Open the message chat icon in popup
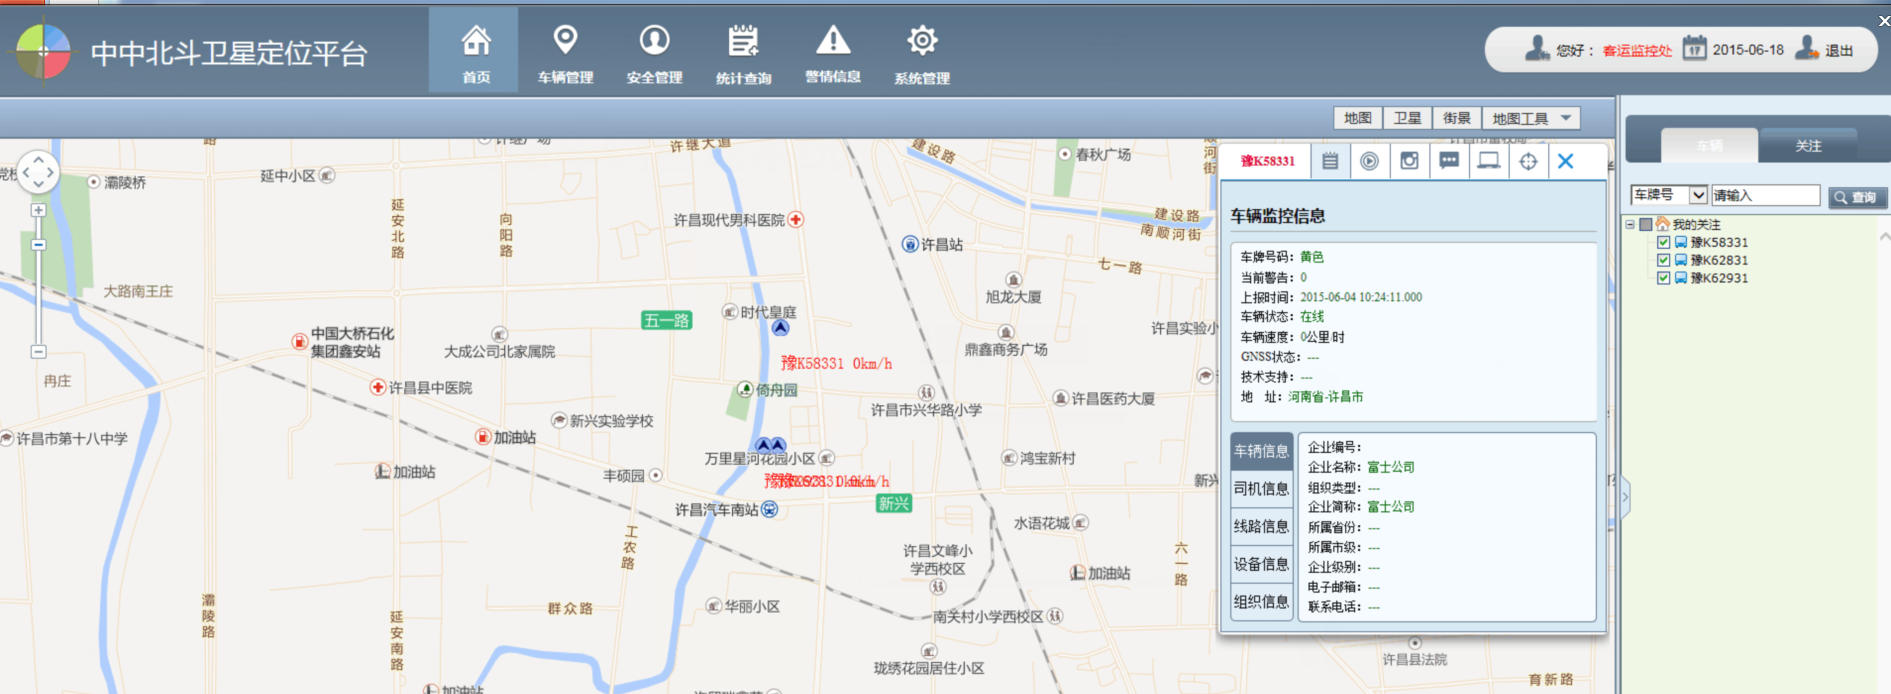Viewport: 1891px width, 694px height. (x=1449, y=161)
